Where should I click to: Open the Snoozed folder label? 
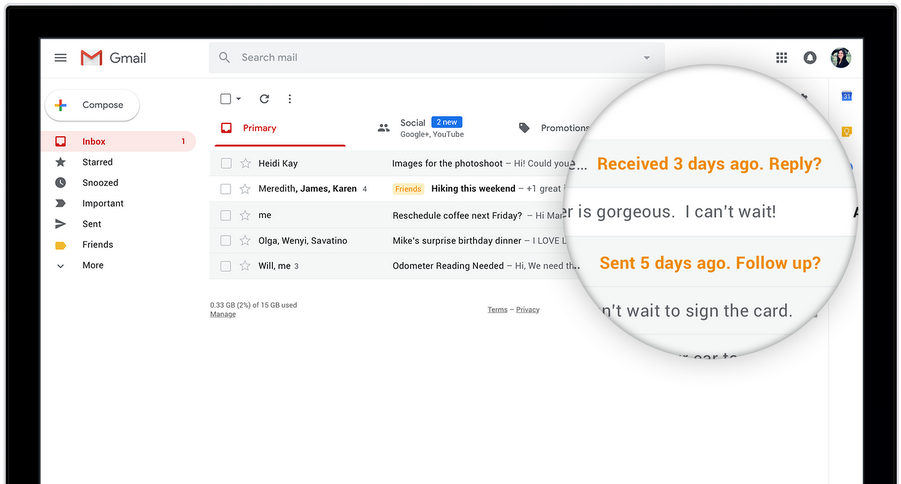click(100, 183)
